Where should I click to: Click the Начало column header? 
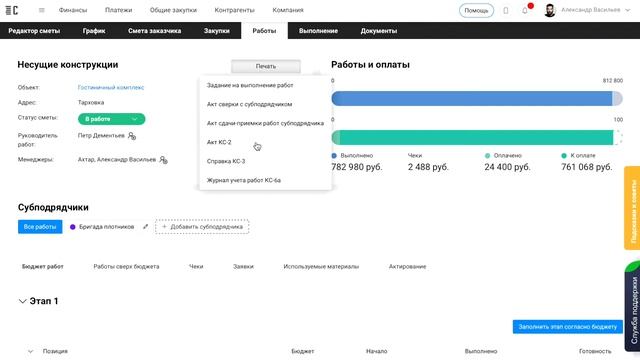click(x=376, y=351)
